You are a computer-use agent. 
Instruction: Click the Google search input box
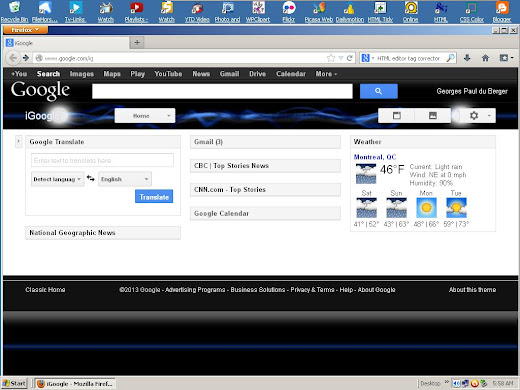222,91
